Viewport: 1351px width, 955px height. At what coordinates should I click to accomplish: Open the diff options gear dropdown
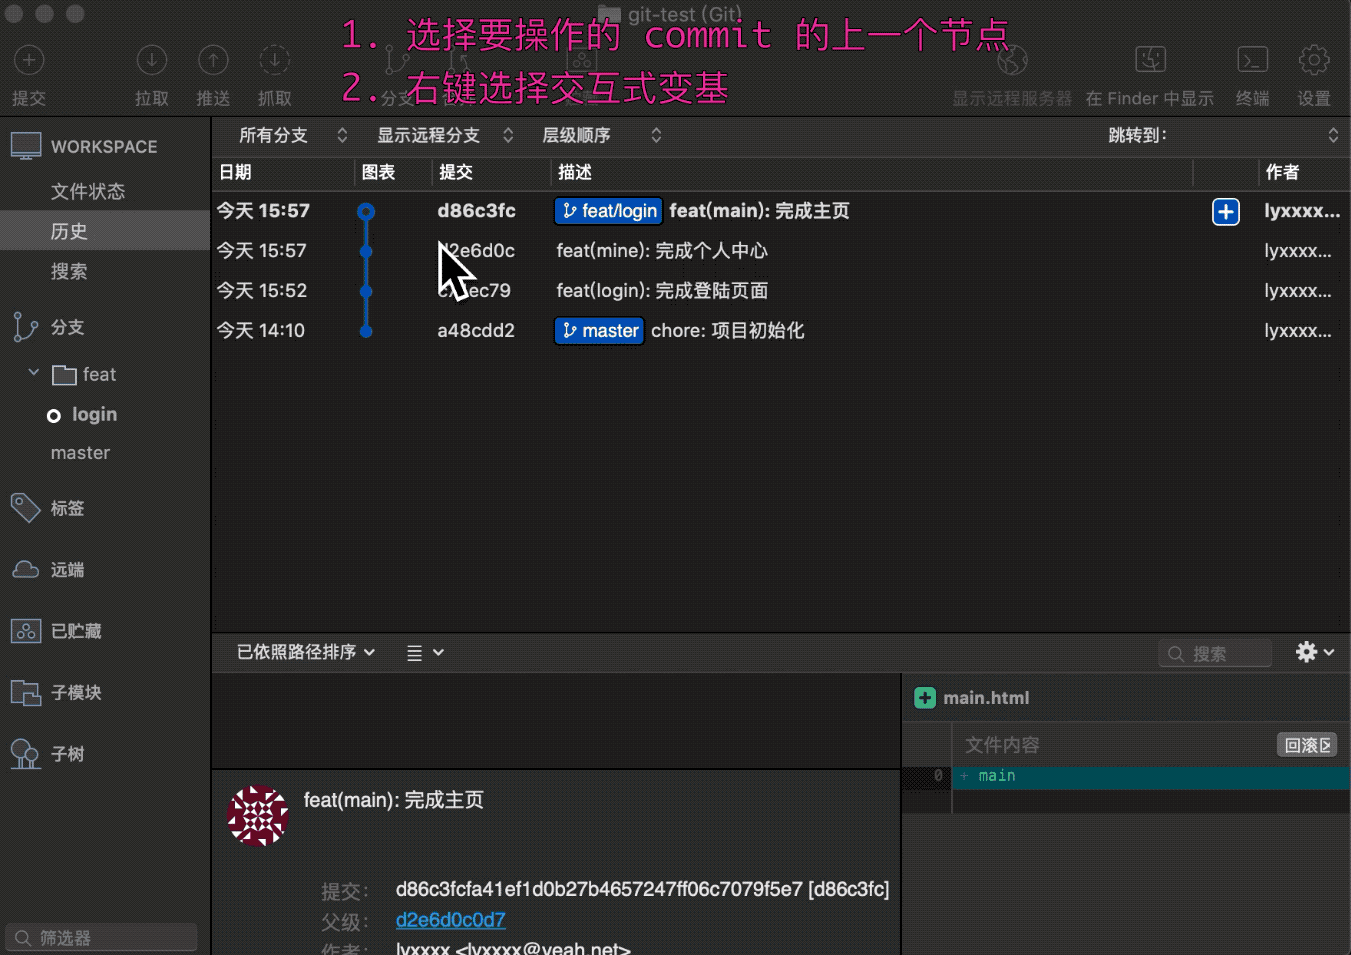pos(1315,652)
